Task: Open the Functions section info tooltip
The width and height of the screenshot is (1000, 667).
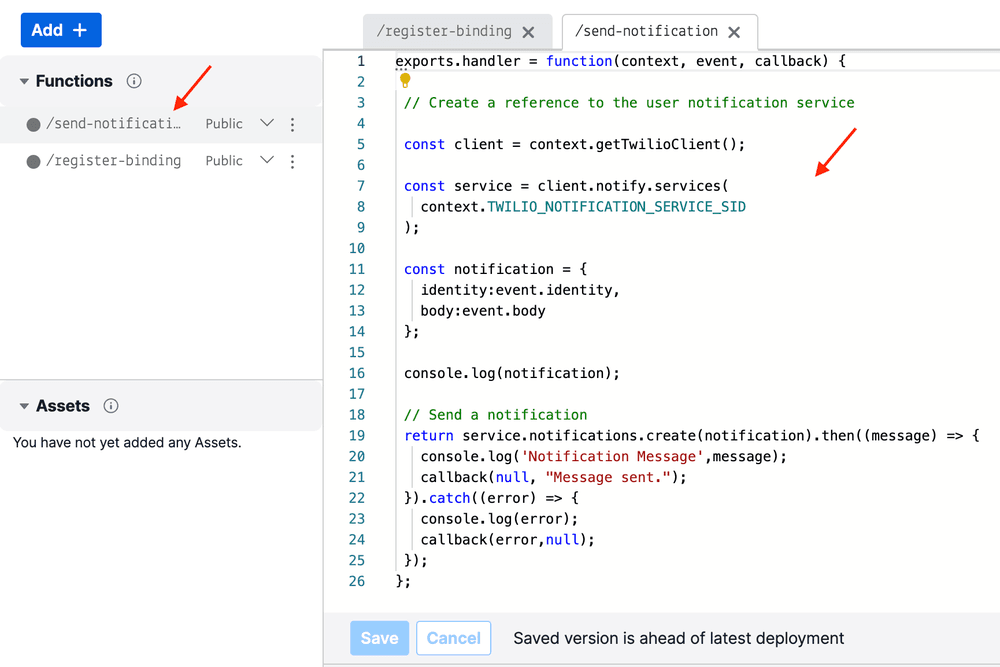Action: (134, 81)
